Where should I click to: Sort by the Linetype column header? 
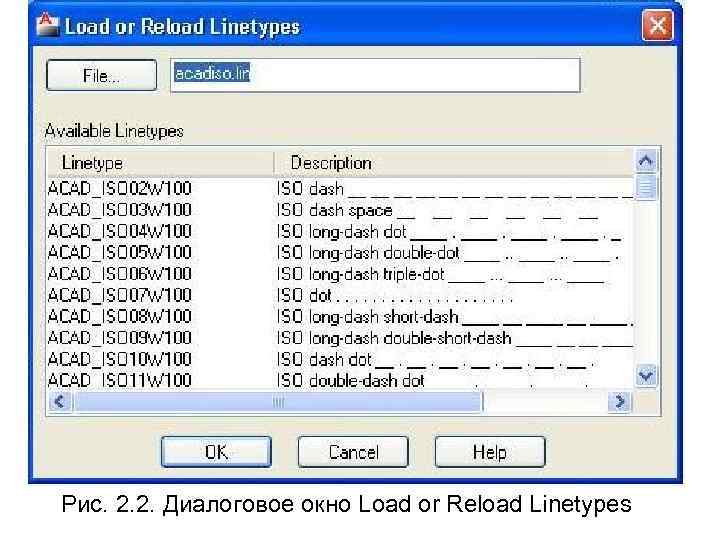pyautogui.click(x=160, y=163)
